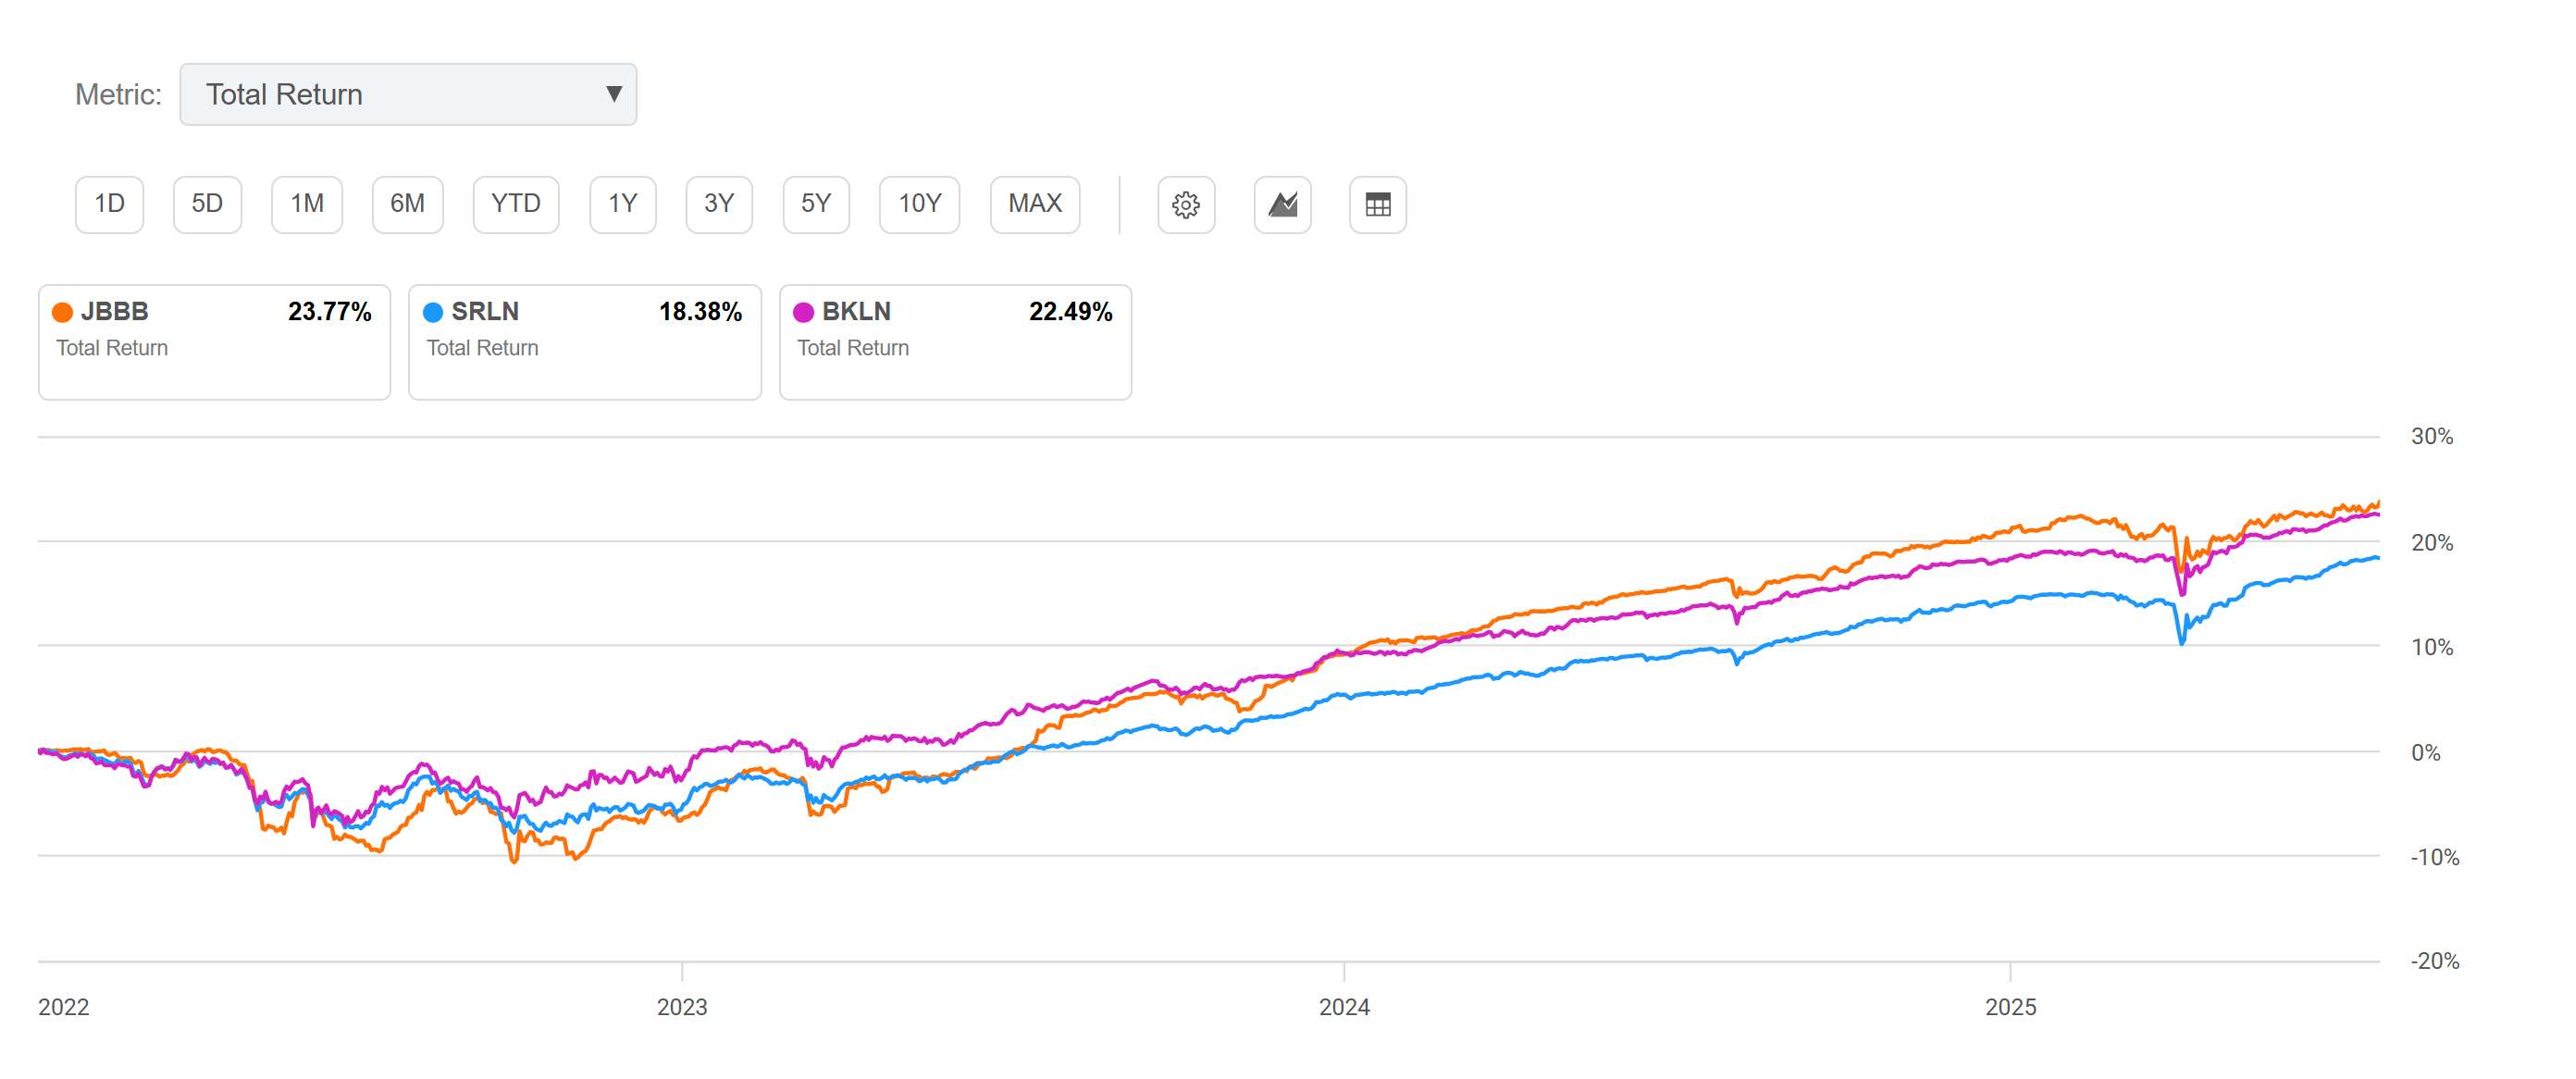Toggle JBBB series with its orange dot
This screenshot has width=2576, height=1079.
tap(62, 311)
